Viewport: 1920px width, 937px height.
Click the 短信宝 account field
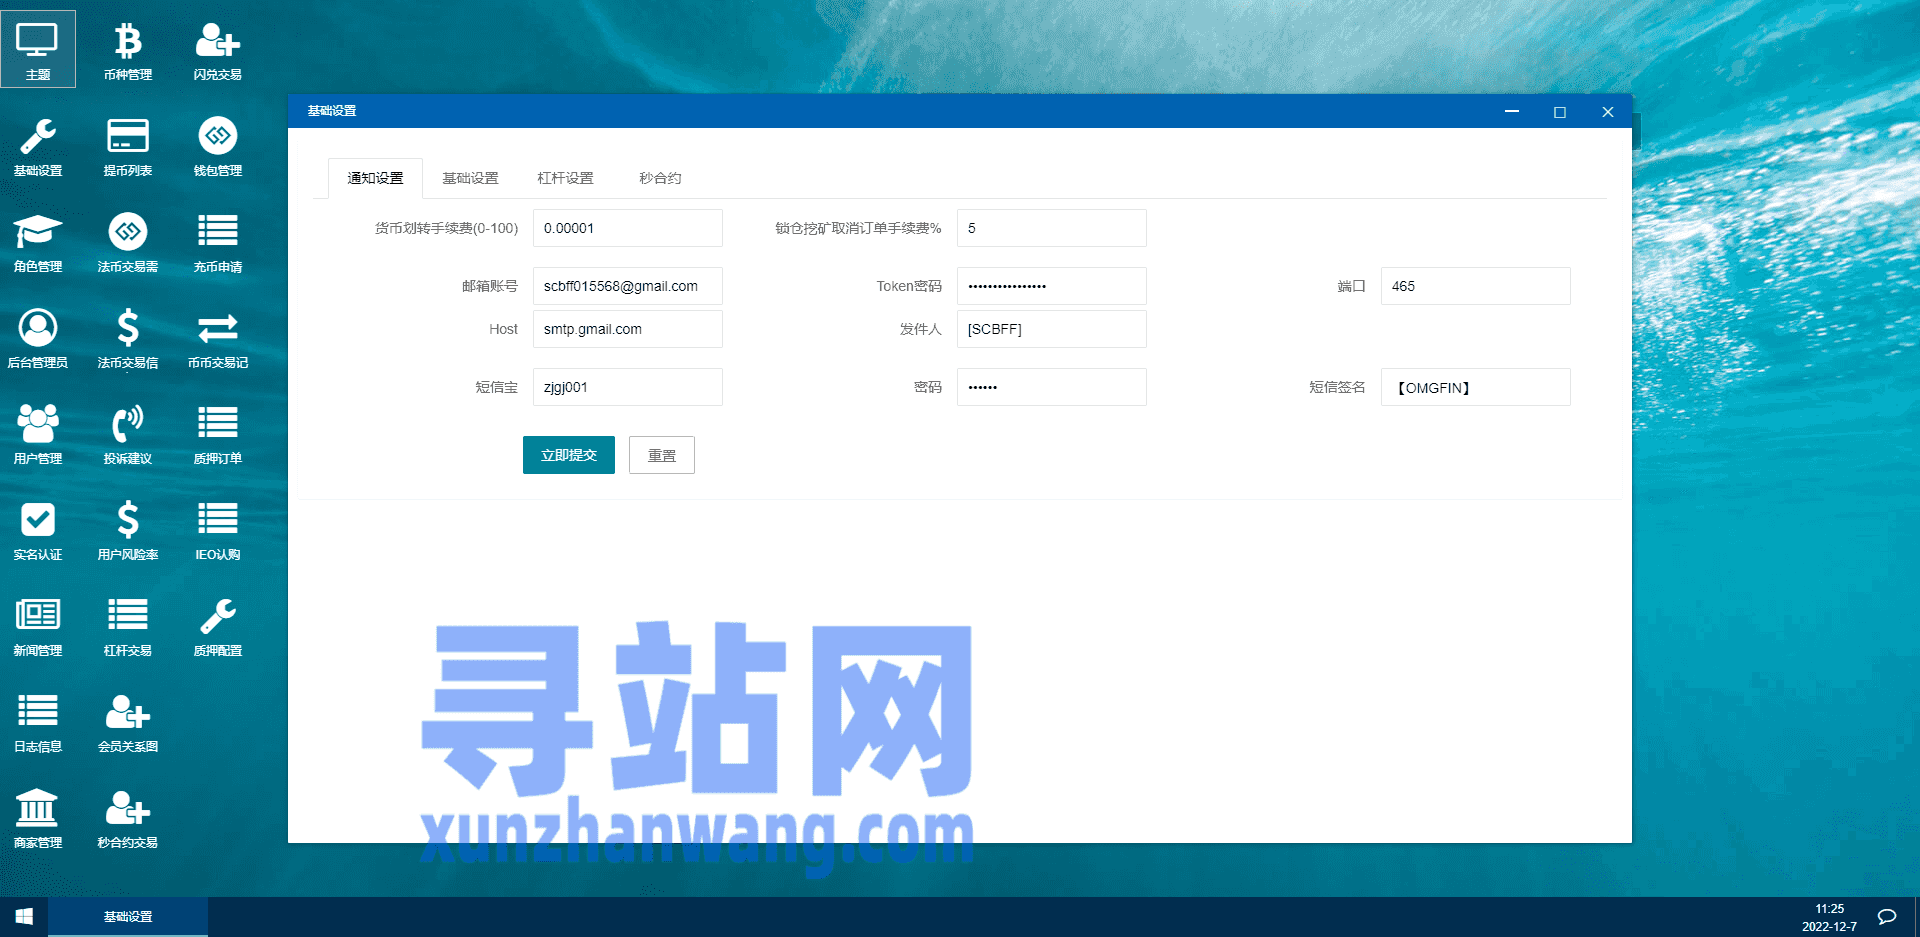click(x=628, y=387)
